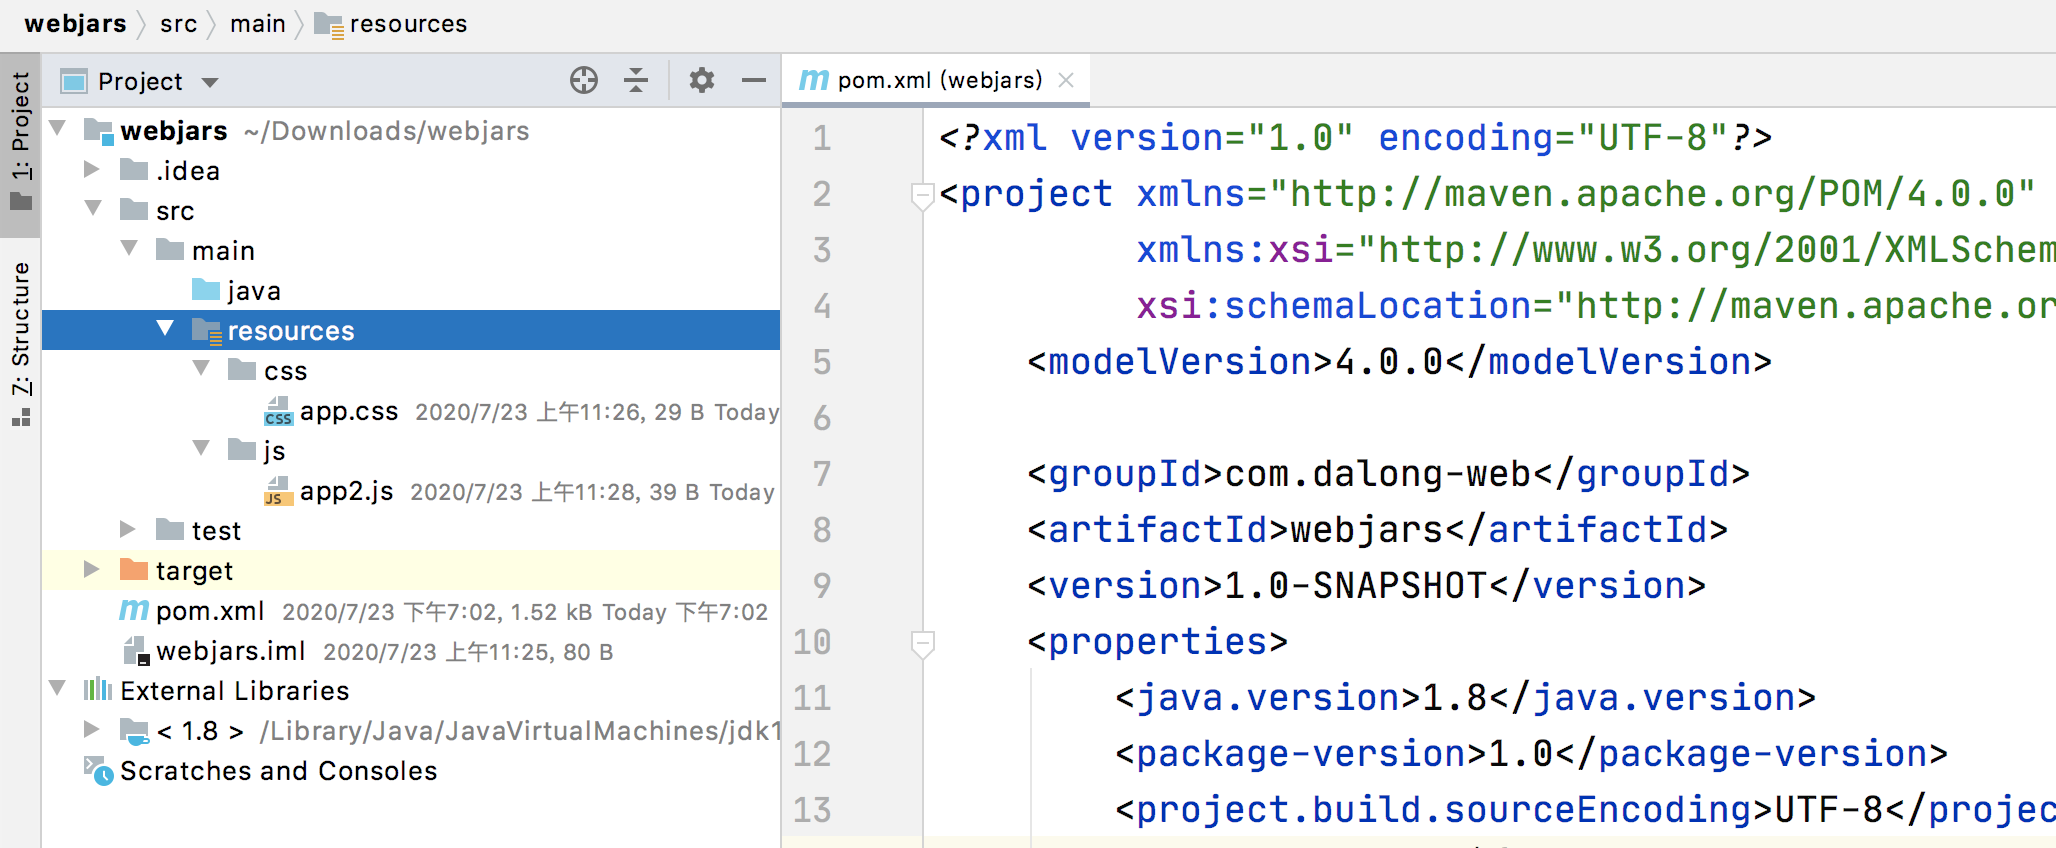This screenshot has height=848, width=2056.
Task: Collapse the js folder arrow
Action: pos(202,448)
